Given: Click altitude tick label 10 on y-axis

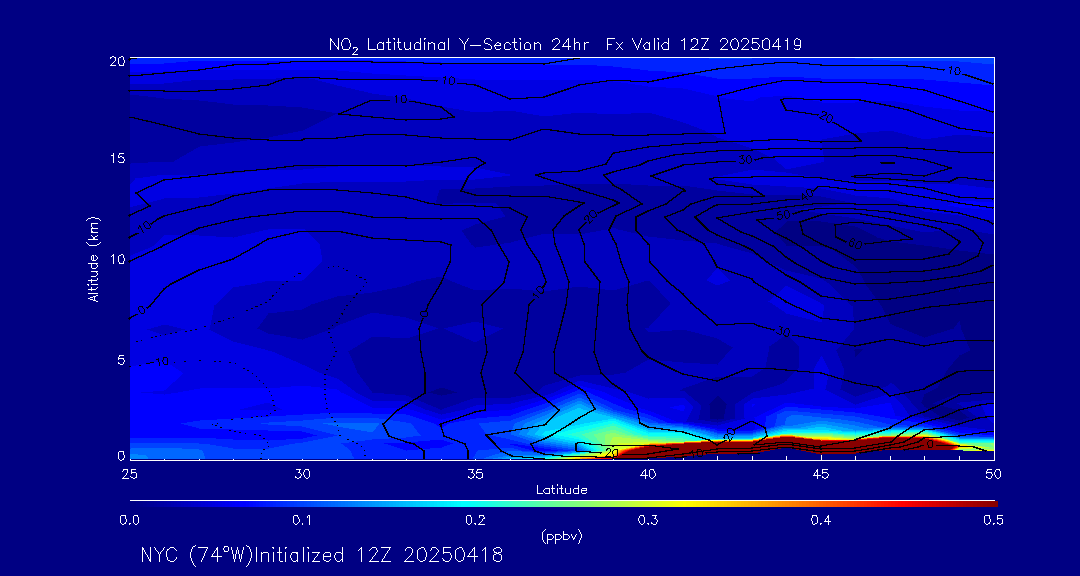Looking at the screenshot, I should (x=117, y=259).
